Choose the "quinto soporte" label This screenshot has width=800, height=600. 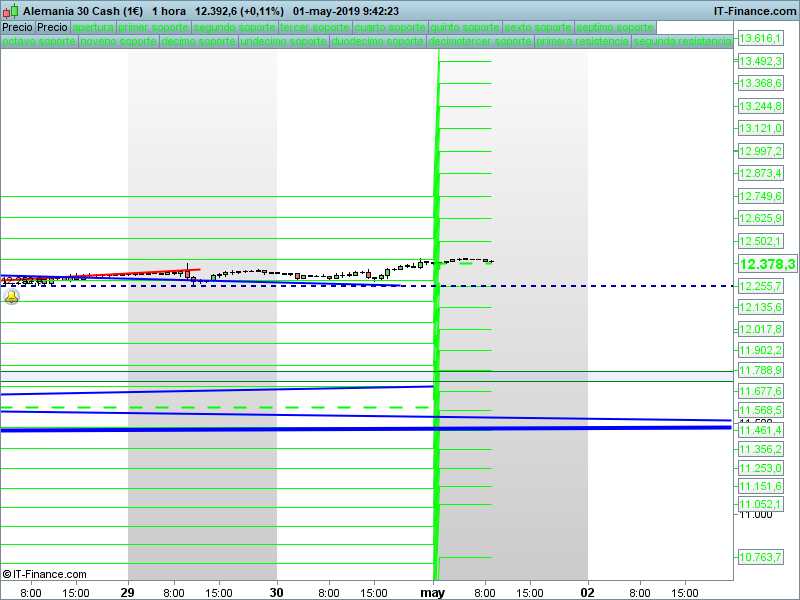tap(465, 28)
